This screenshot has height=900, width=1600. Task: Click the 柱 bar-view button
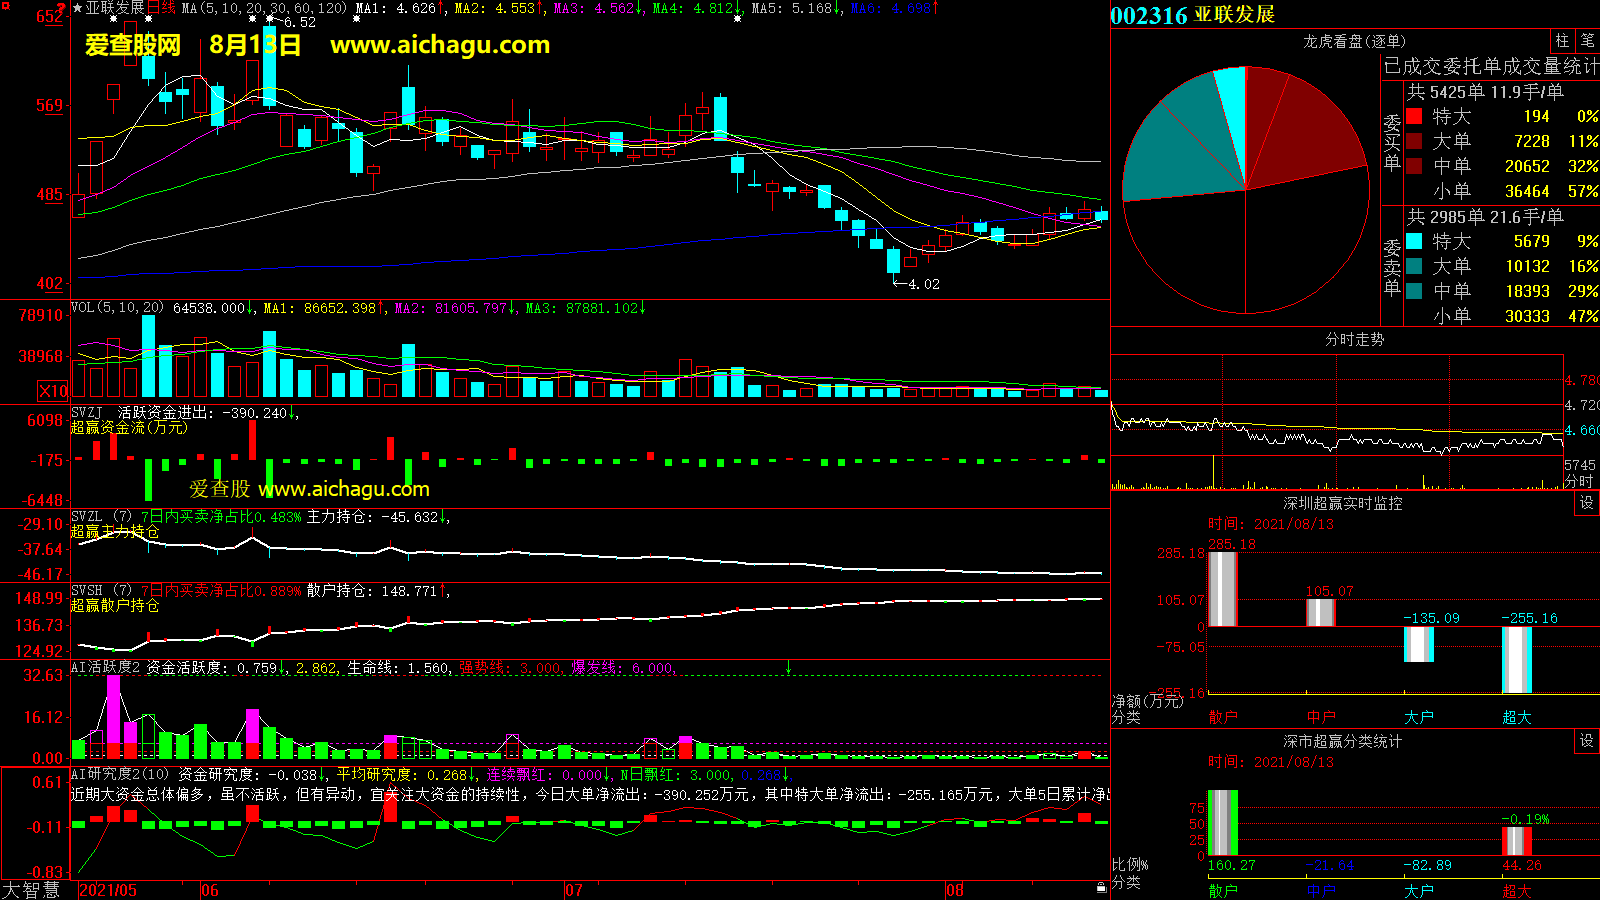(x=1562, y=41)
